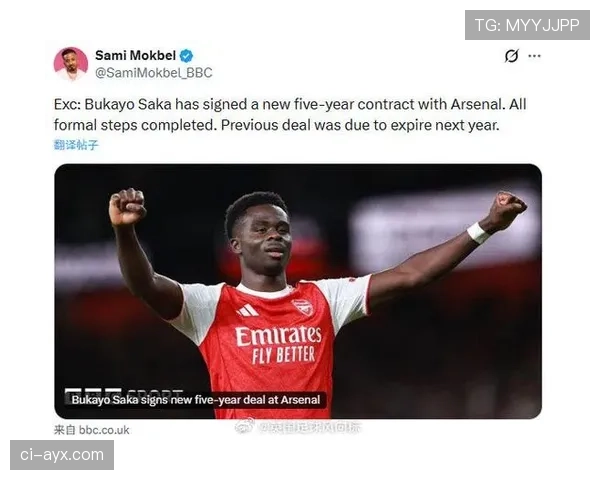This screenshot has width=600, height=480.
Task: Click the Weibo logo watermark below the image
Action: click(x=245, y=426)
